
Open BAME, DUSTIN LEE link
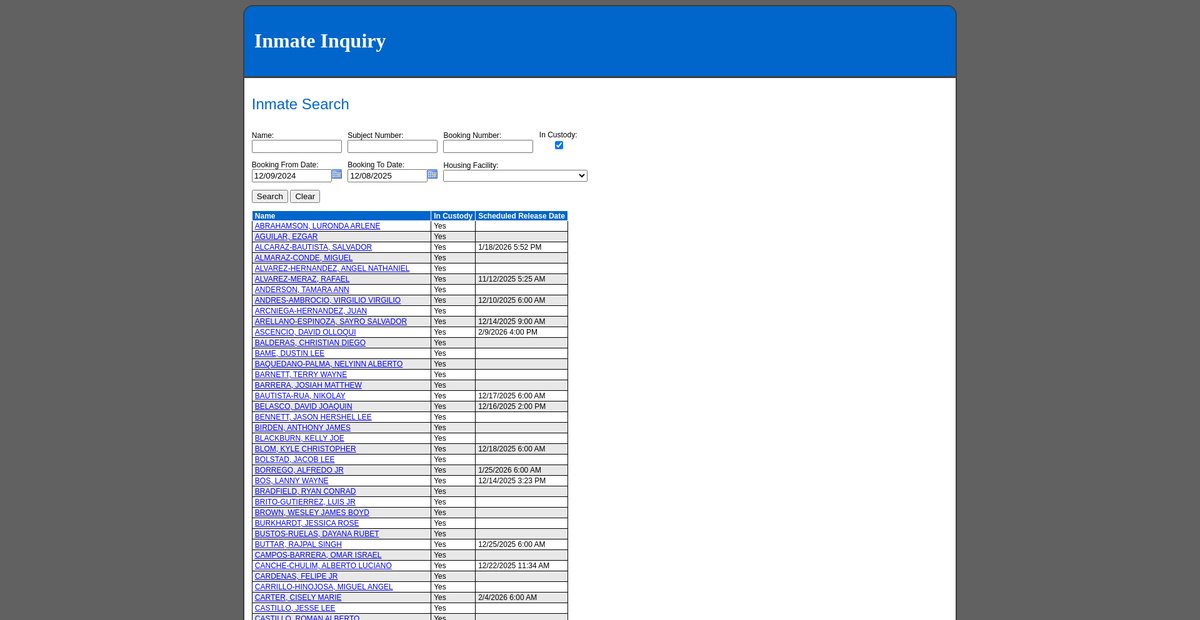[x=290, y=353]
